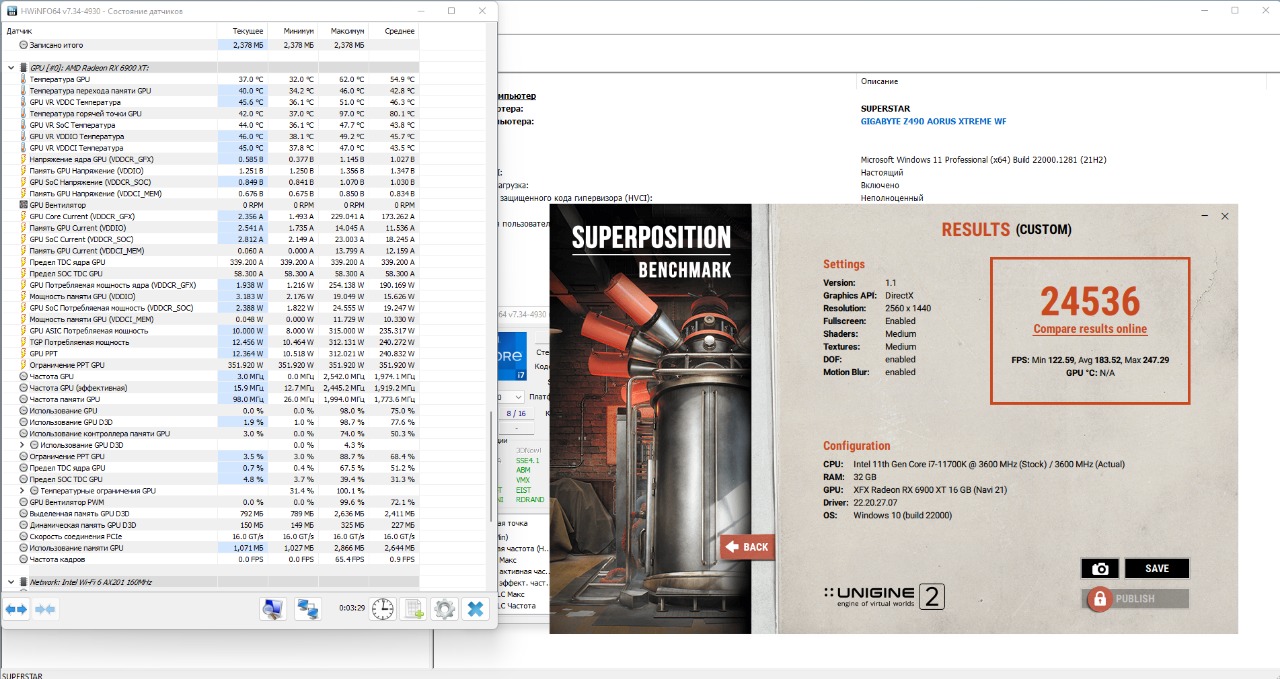Sort by the Максимум column header
Screen dimensions: 1280x679
coord(343,31)
